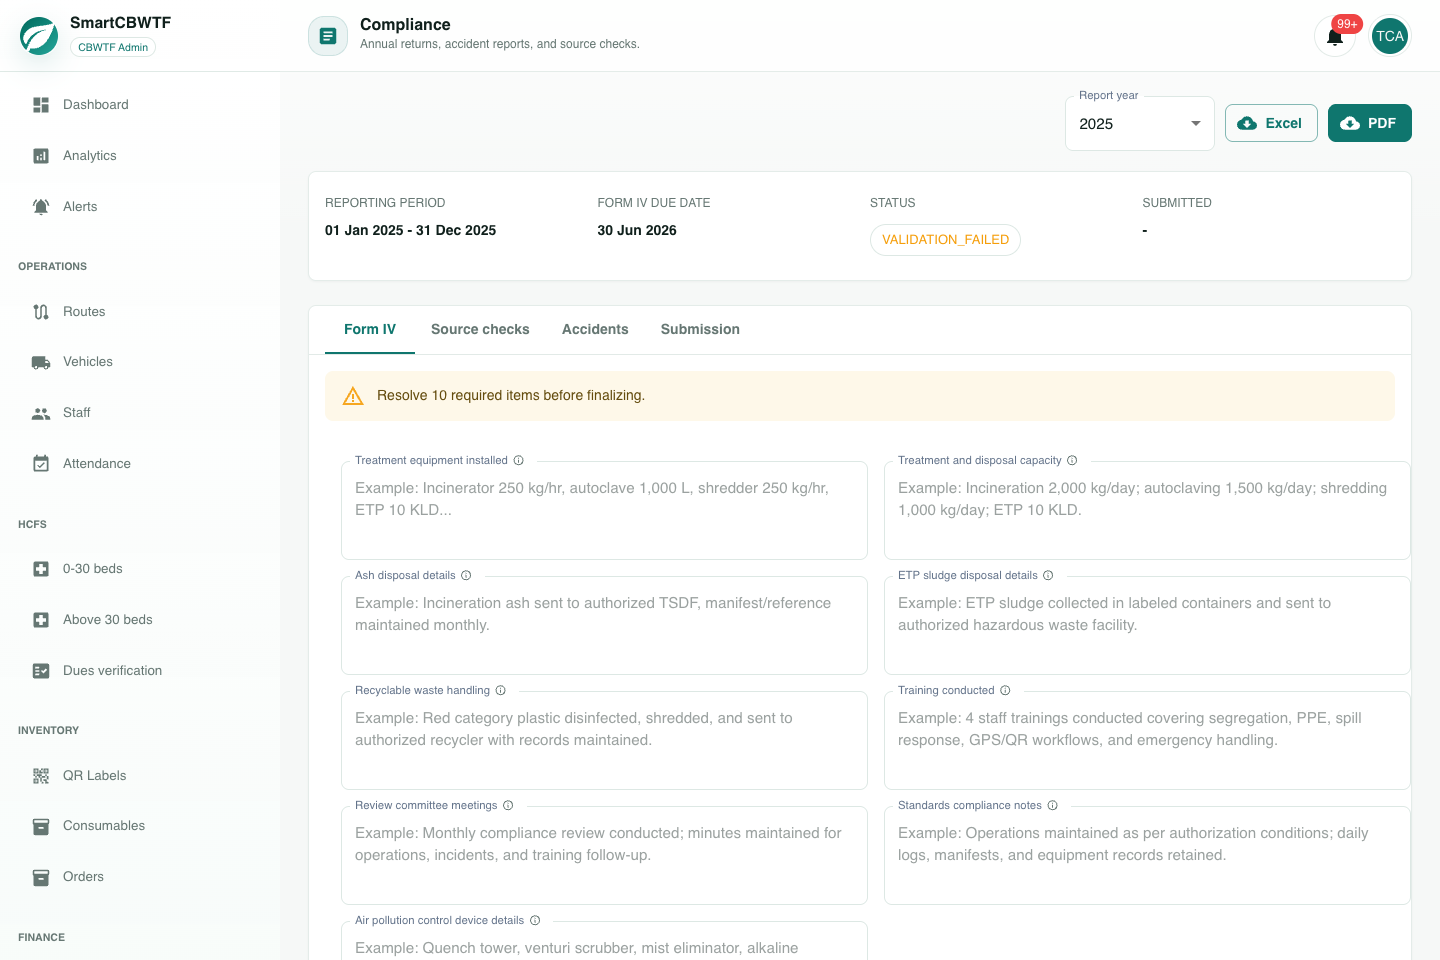Show info for Ash disposal details
Image resolution: width=1440 pixels, height=960 pixels.
[x=466, y=576]
